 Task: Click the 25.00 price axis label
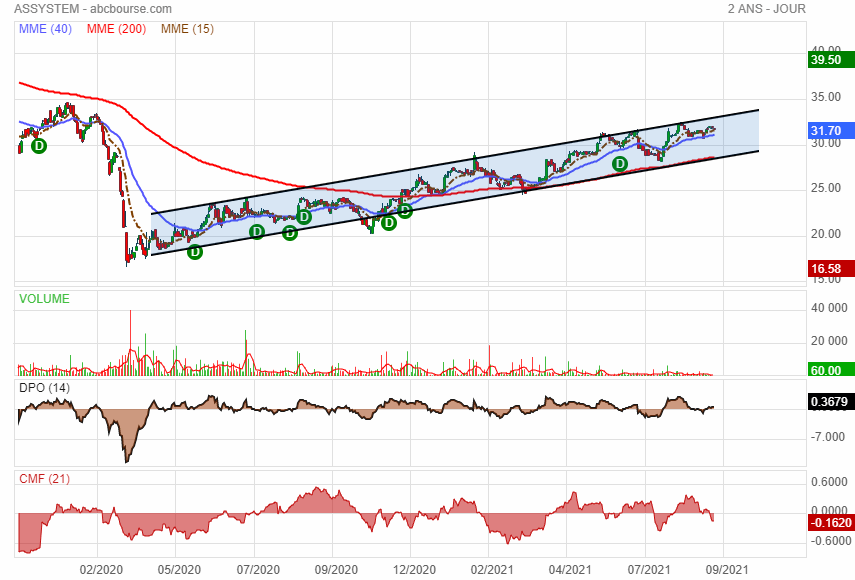pos(826,188)
